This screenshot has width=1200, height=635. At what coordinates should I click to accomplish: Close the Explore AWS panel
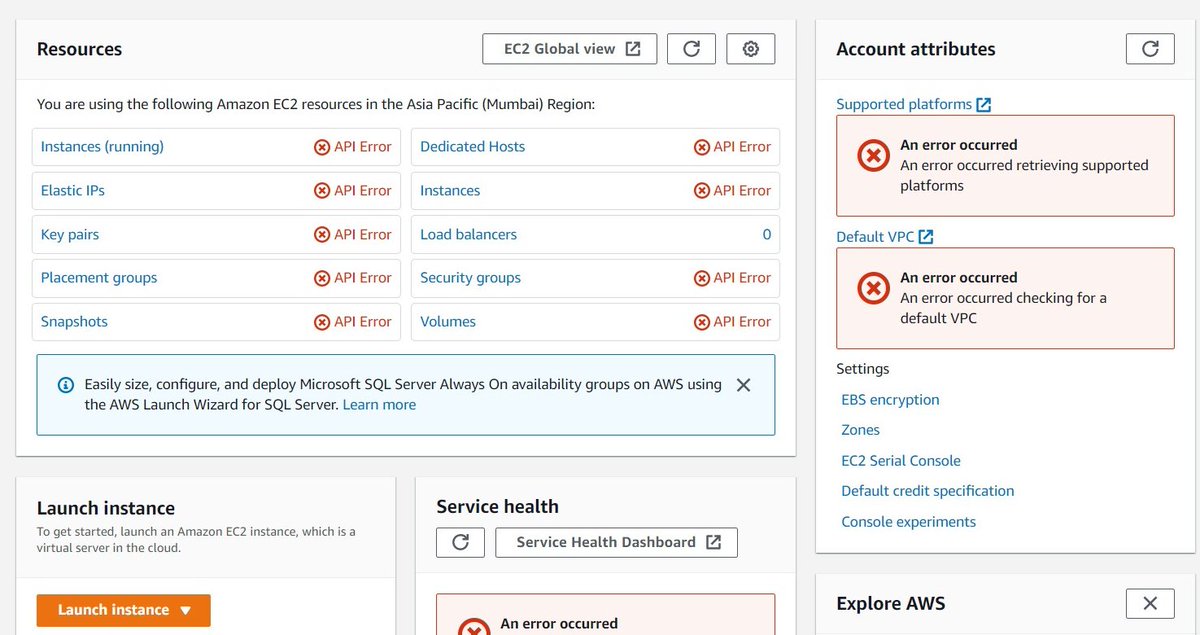click(x=1150, y=603)
